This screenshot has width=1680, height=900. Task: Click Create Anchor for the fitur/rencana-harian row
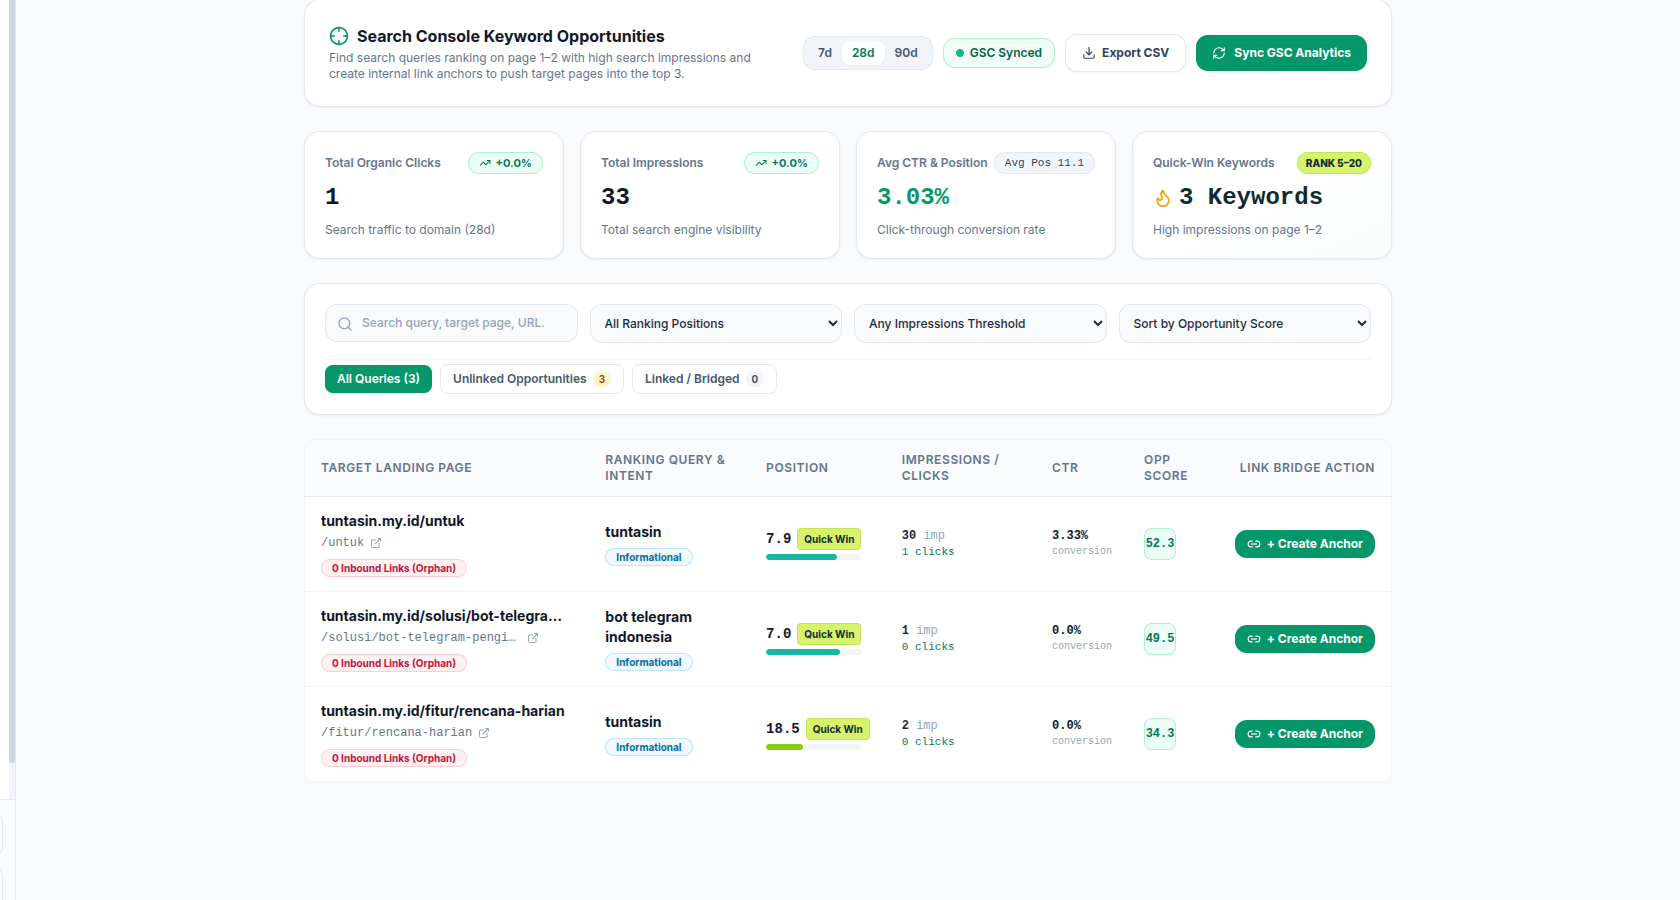pos(1305,734)
